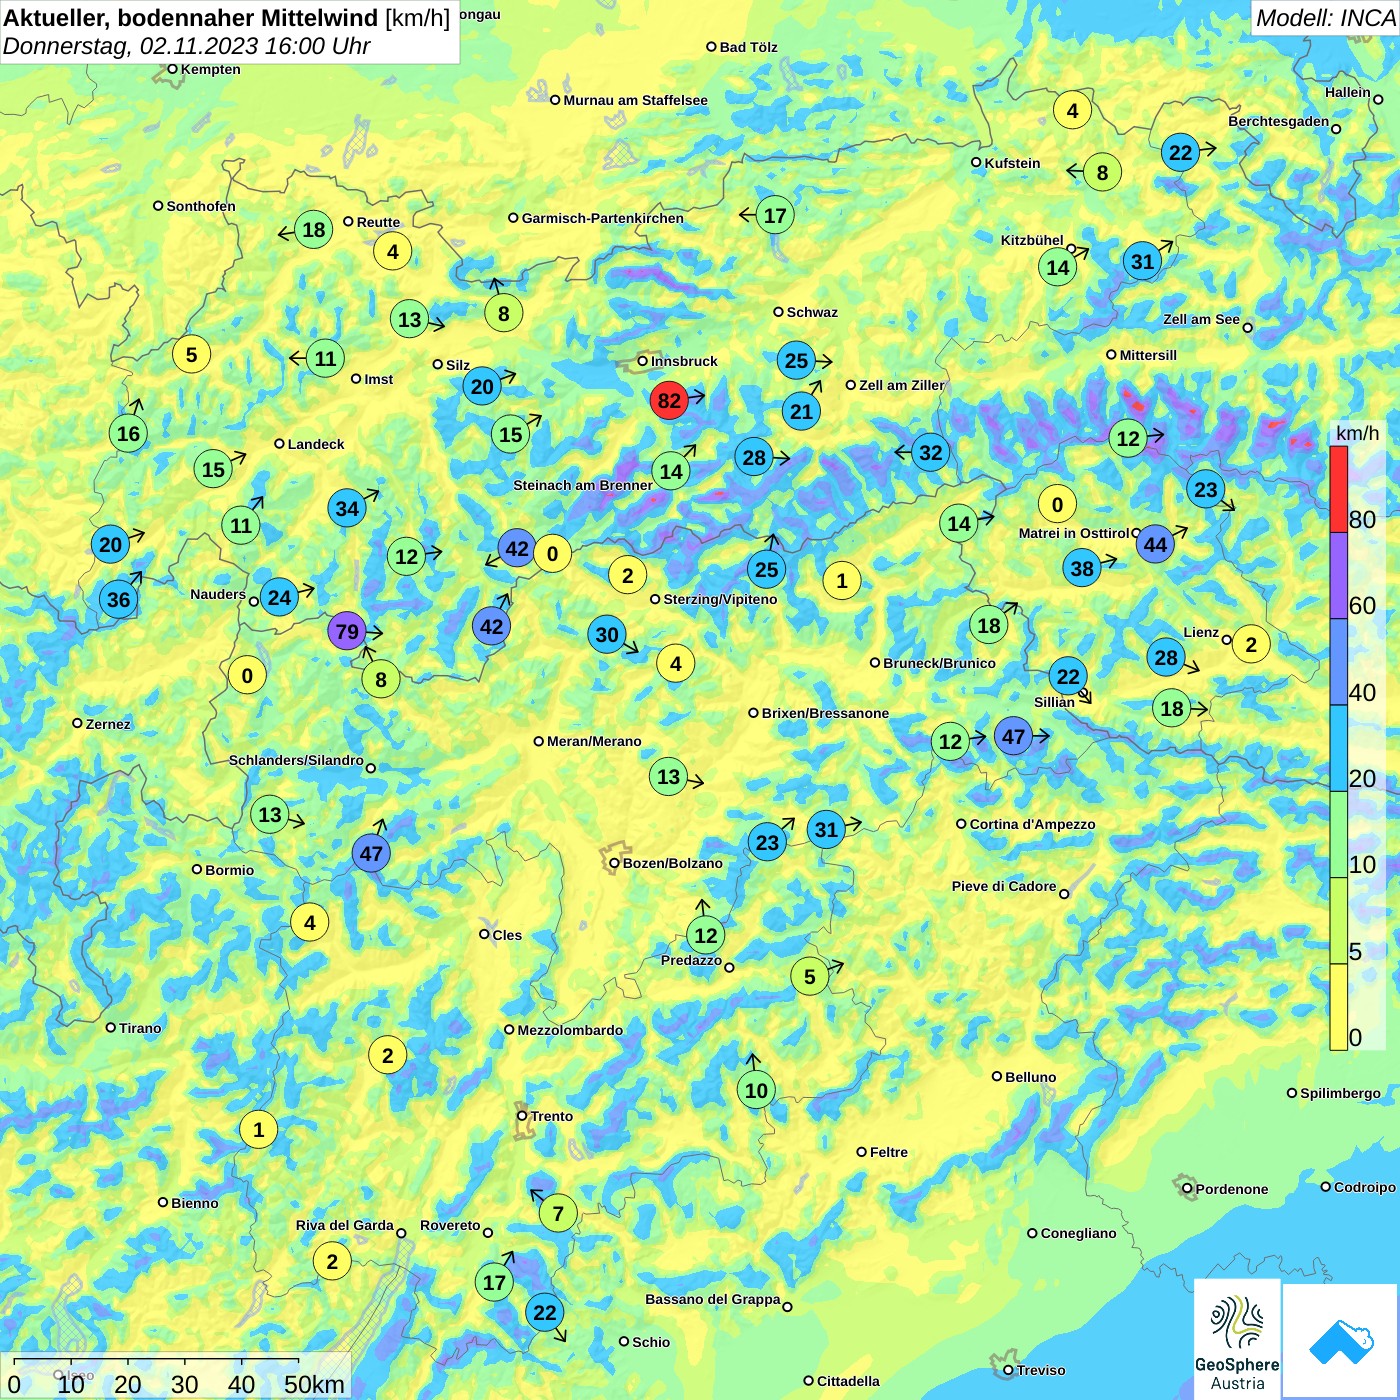Click the Belluno town label
Viewport: 1400px width, 1400px height.
[x=1030, y=1077]
